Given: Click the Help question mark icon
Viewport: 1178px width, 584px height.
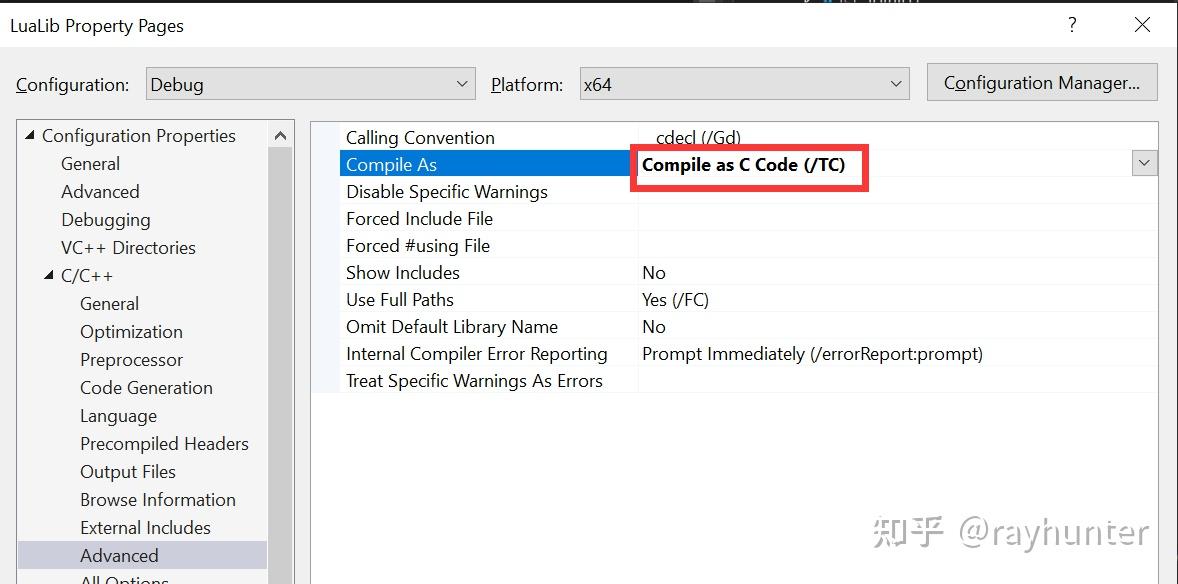Looking at the screenshot, I should point(1072,25).
